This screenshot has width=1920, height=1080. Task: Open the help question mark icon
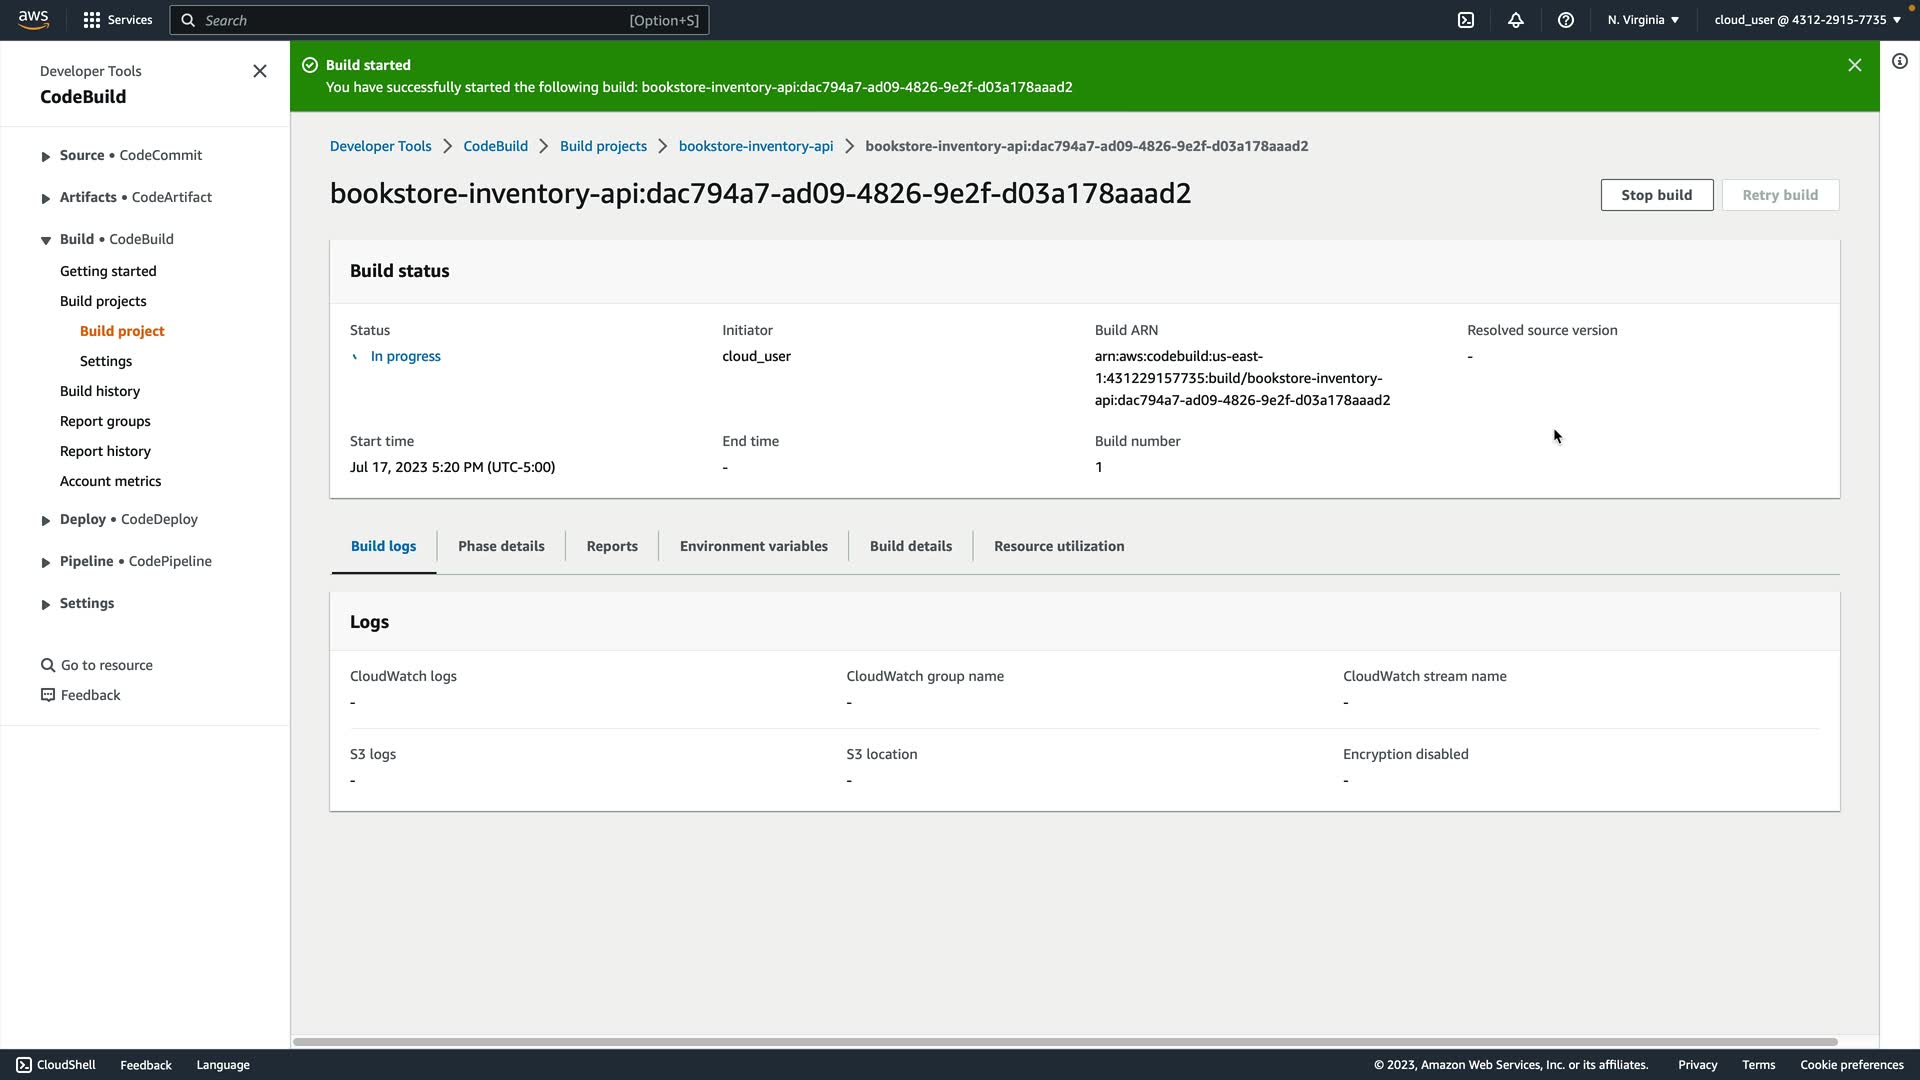pyautogui.click(x=1566, y=20)
